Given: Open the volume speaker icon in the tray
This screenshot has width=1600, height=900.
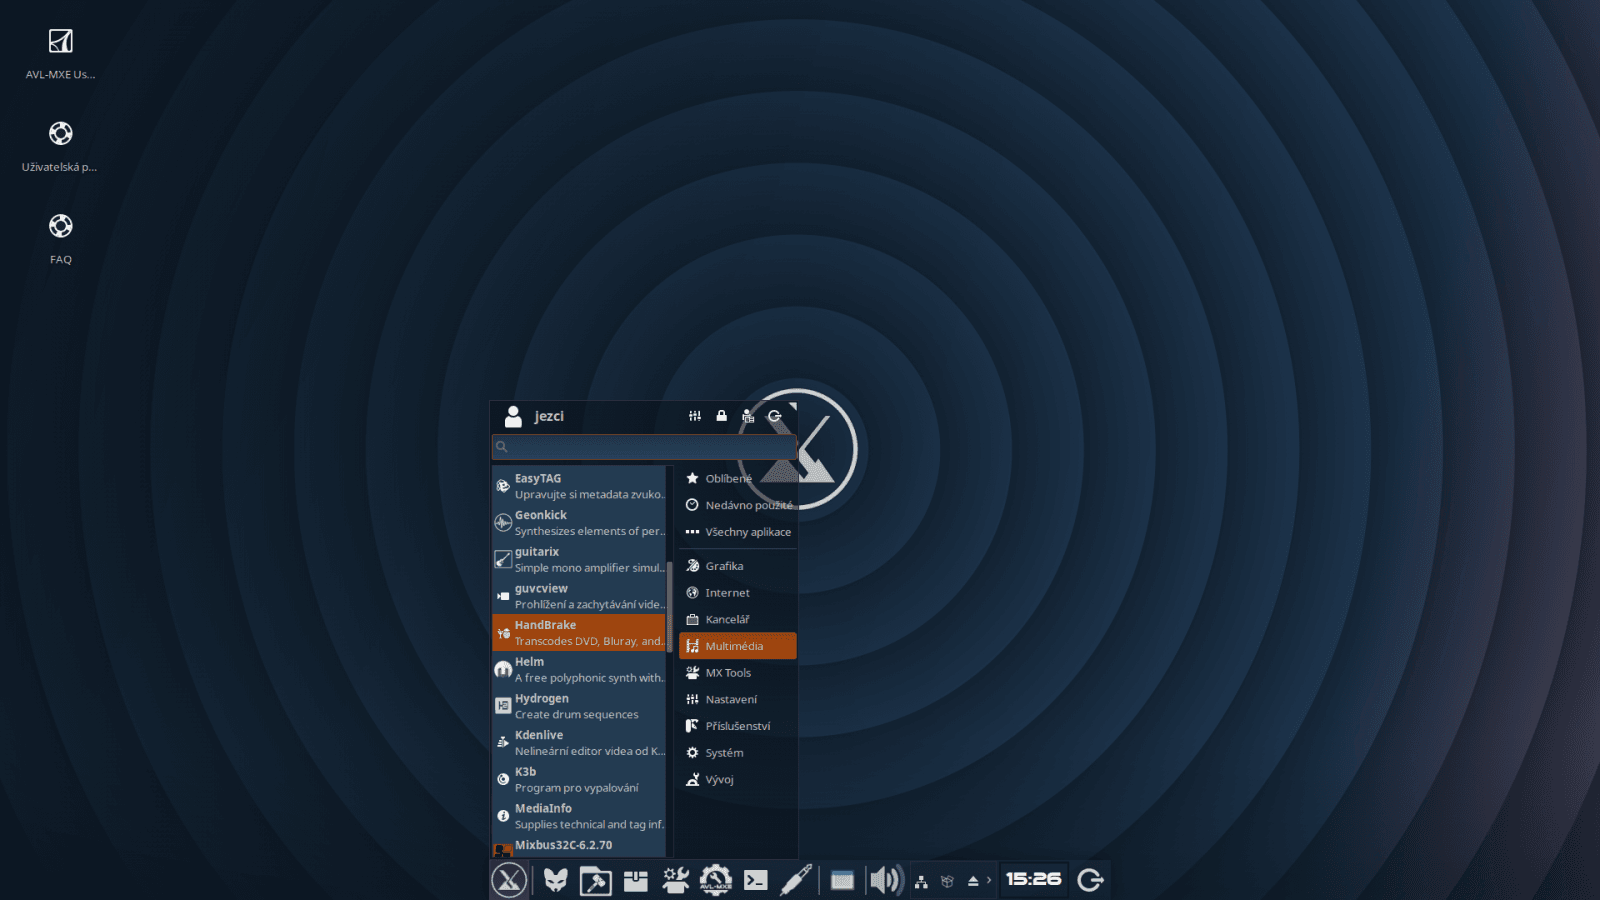Looking at the screenshot, I should (884, 881).
